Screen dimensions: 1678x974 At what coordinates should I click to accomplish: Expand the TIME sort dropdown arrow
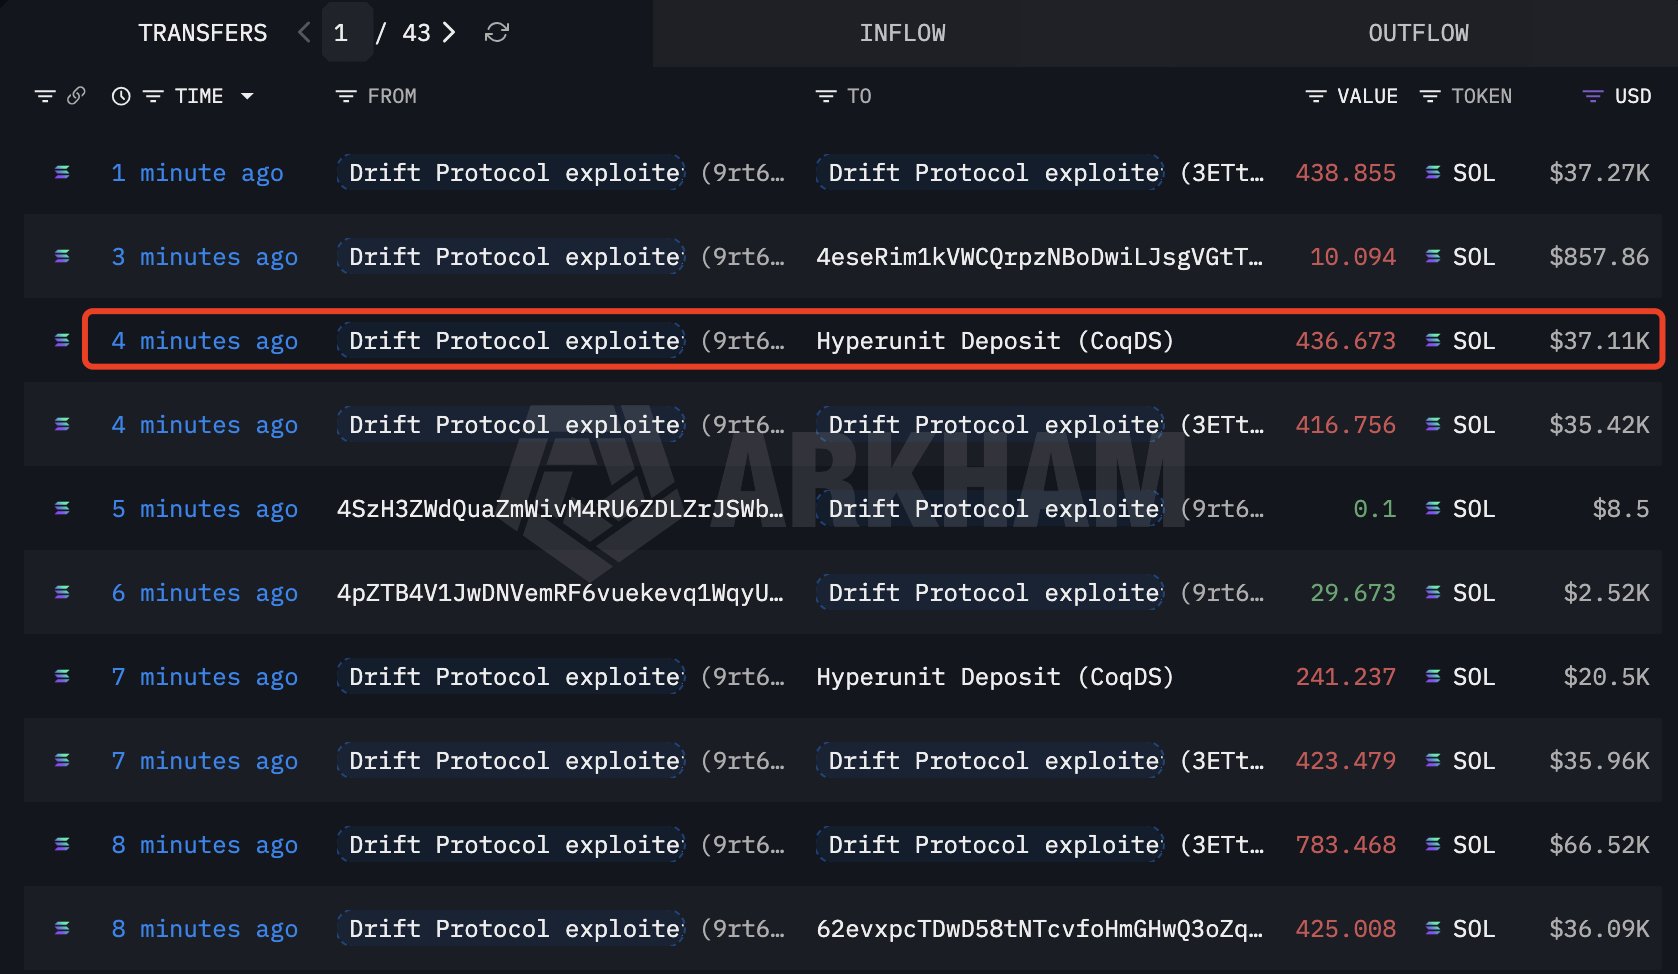(247, 96)
